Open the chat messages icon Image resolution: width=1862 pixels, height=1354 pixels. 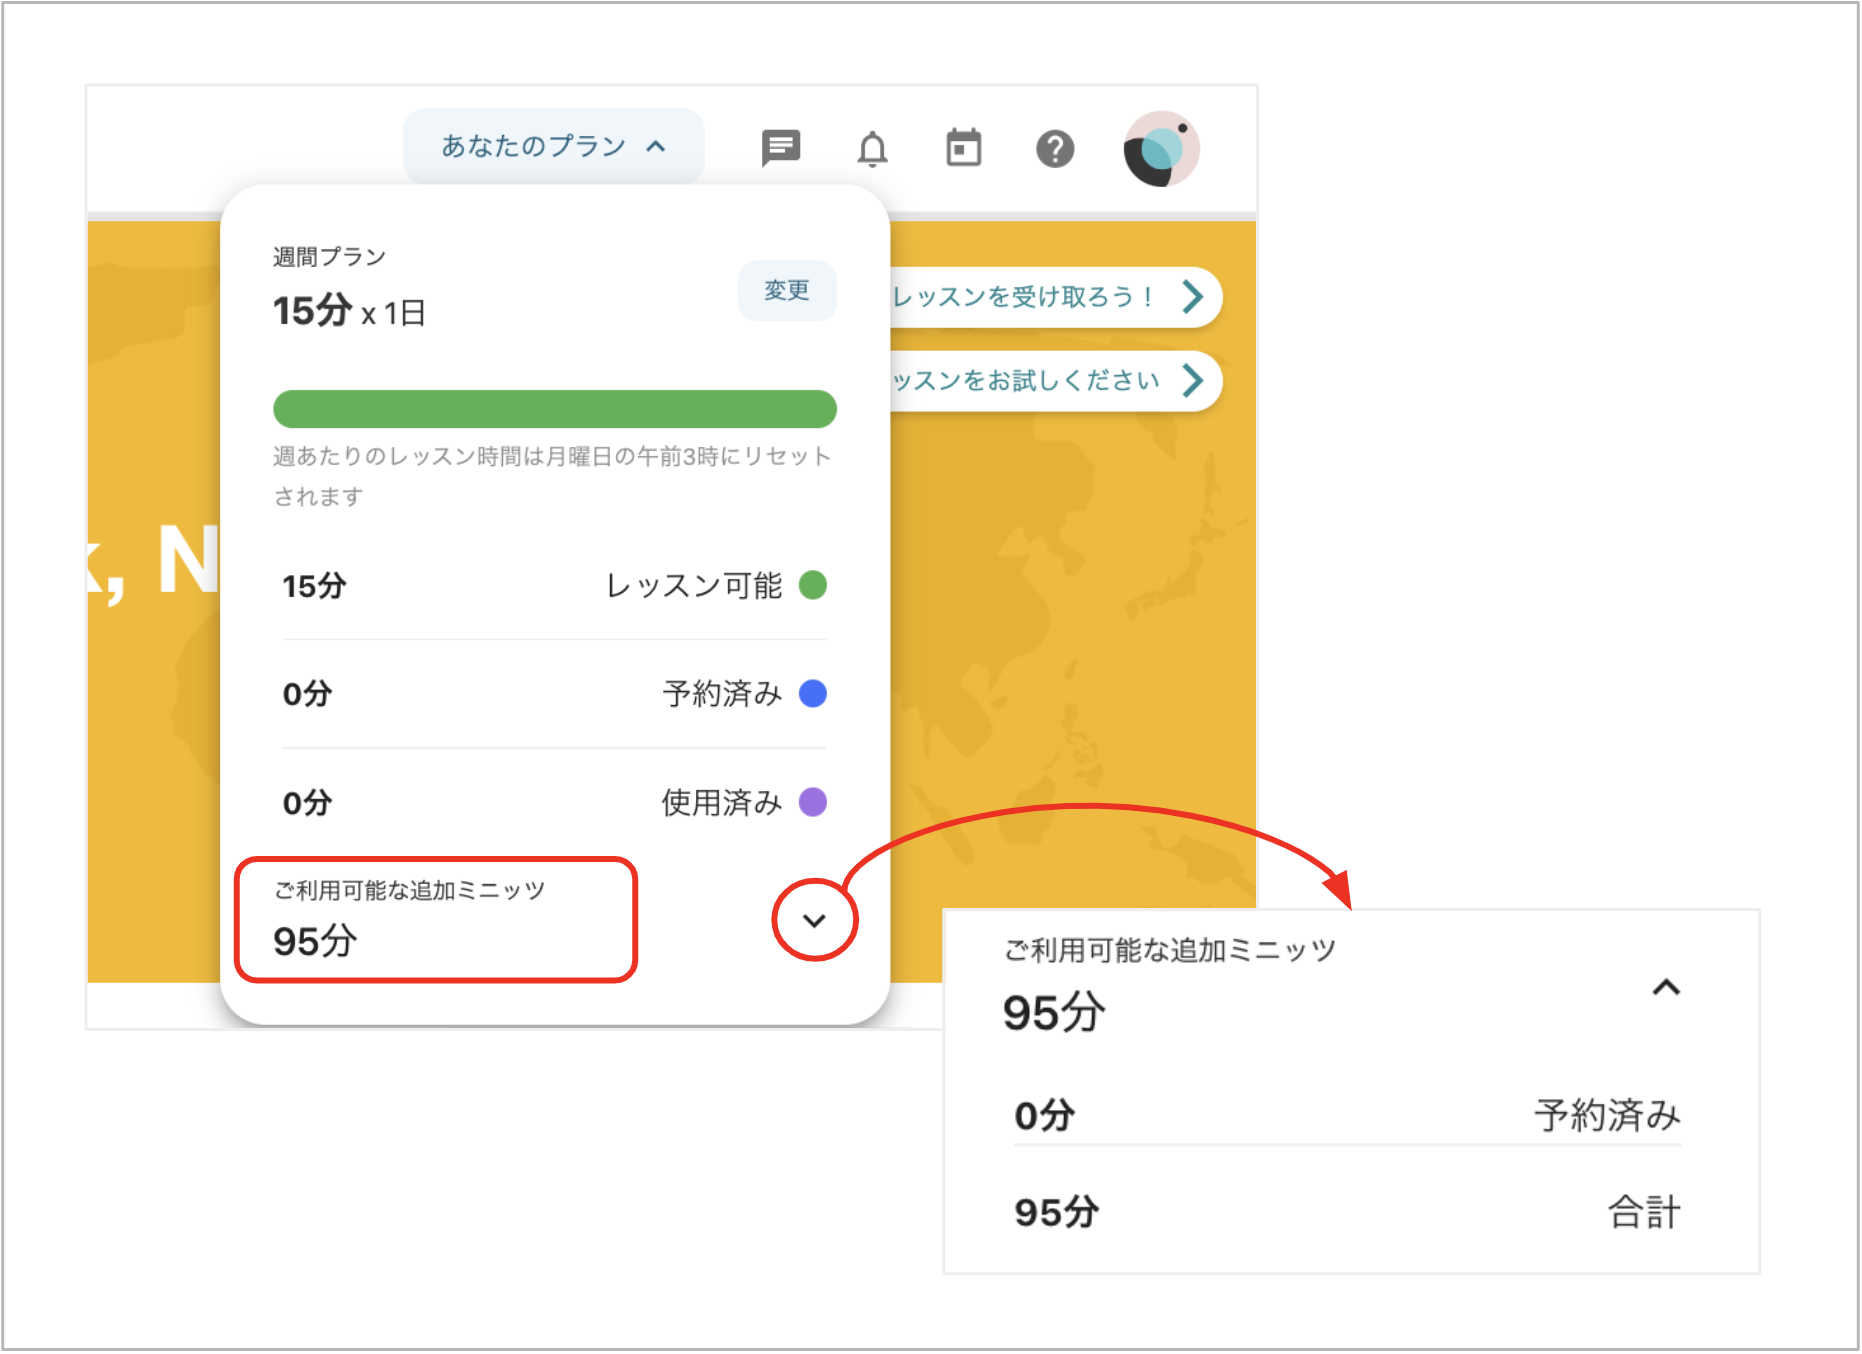tap(780, 148)
